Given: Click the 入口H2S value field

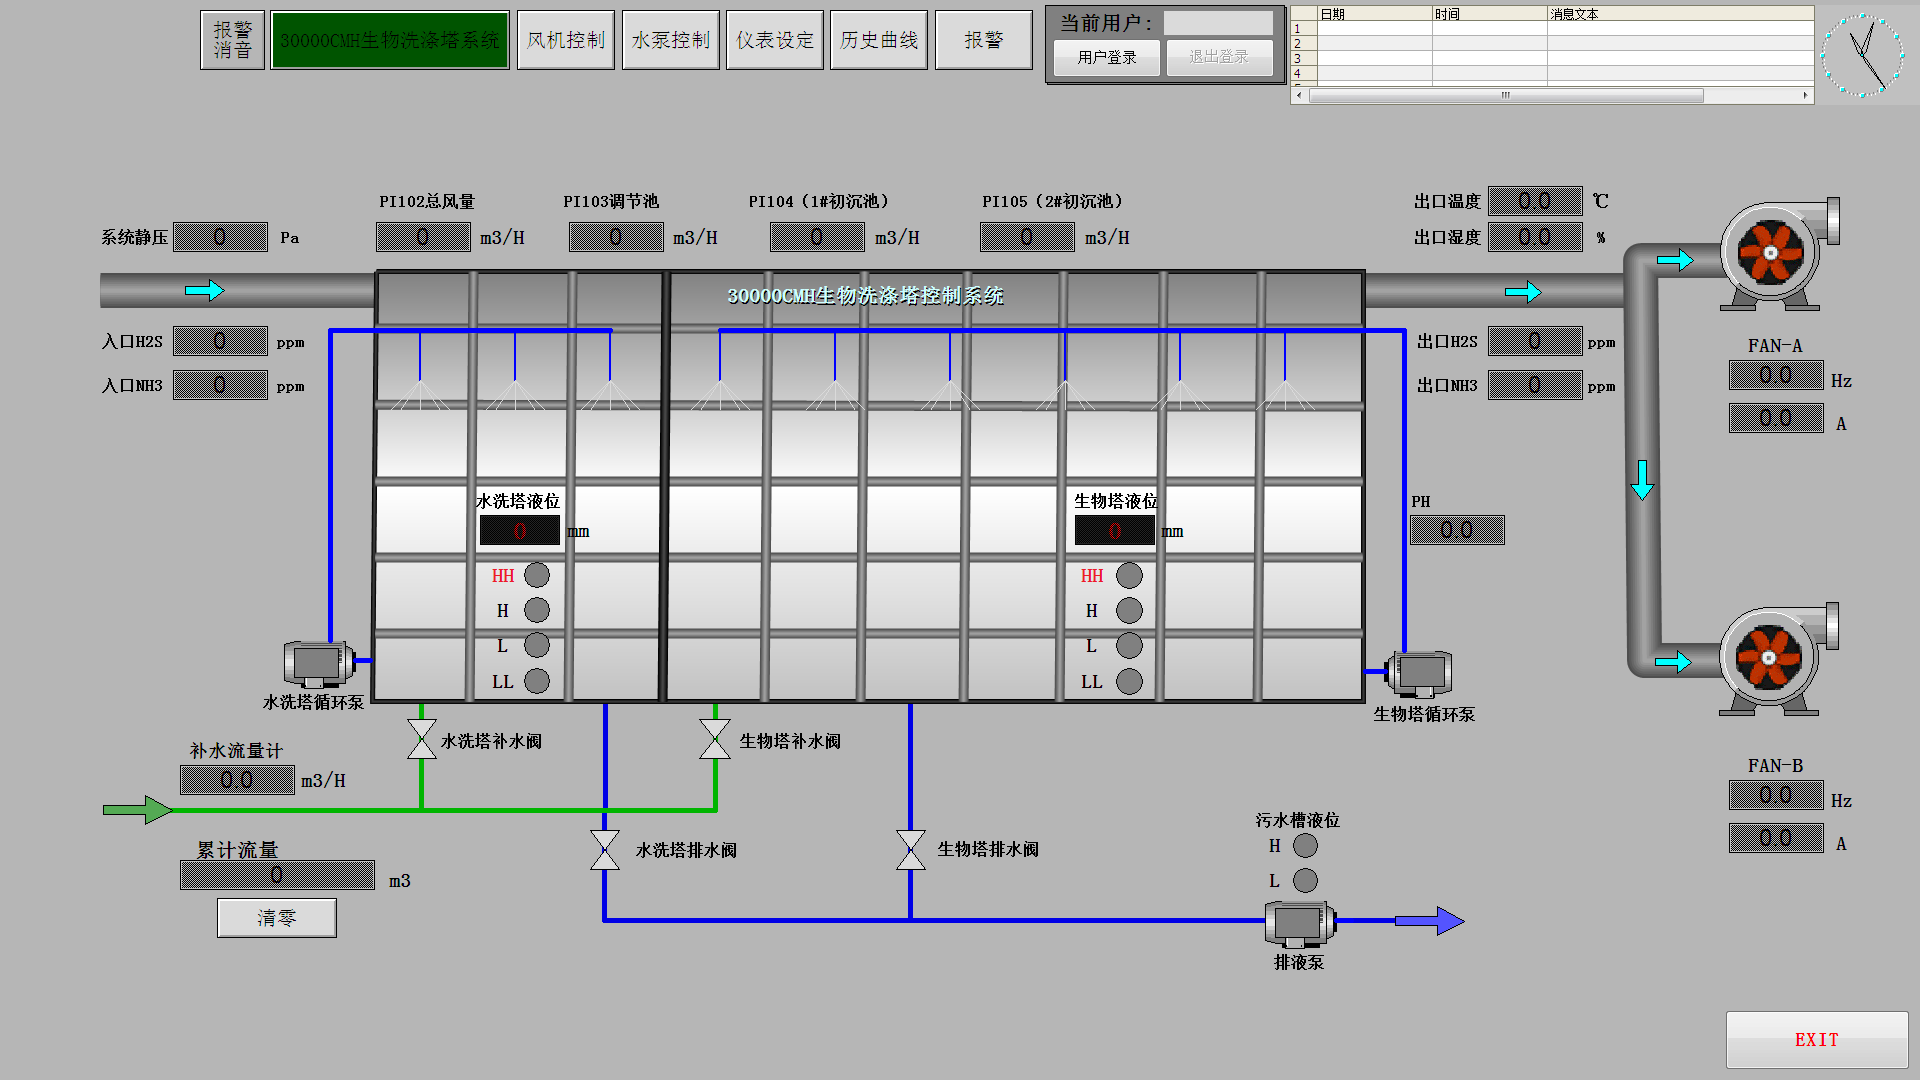Looking at the screenshot, I should (220, 341).
